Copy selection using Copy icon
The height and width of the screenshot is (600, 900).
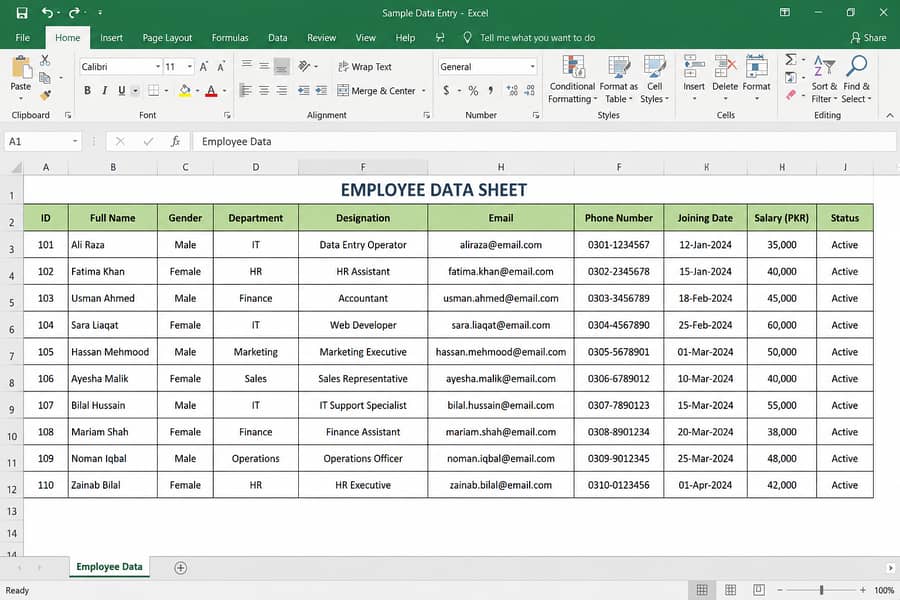pos(45,78)
